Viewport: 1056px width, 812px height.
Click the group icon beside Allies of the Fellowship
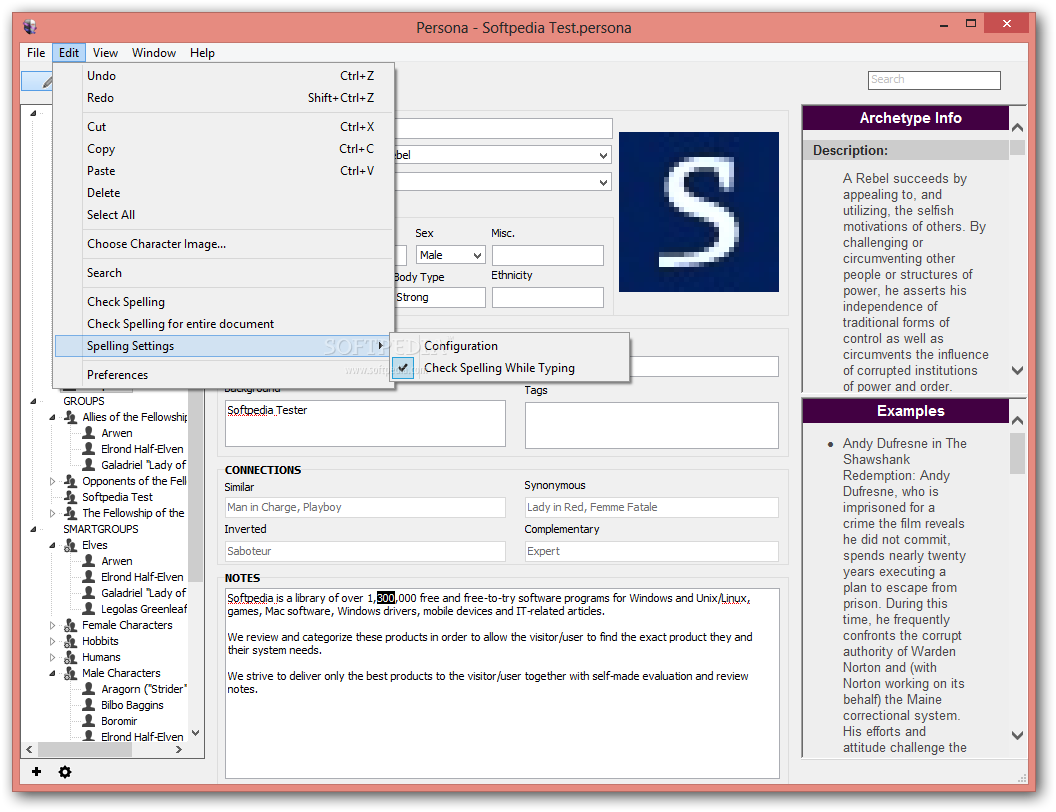tap(70, 417)
